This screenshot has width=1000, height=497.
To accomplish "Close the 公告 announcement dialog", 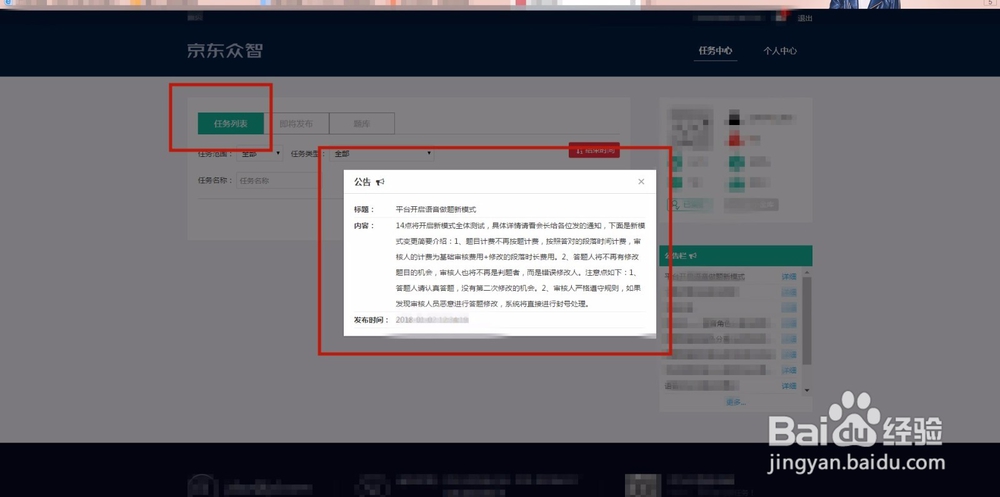I will [641, 182].
